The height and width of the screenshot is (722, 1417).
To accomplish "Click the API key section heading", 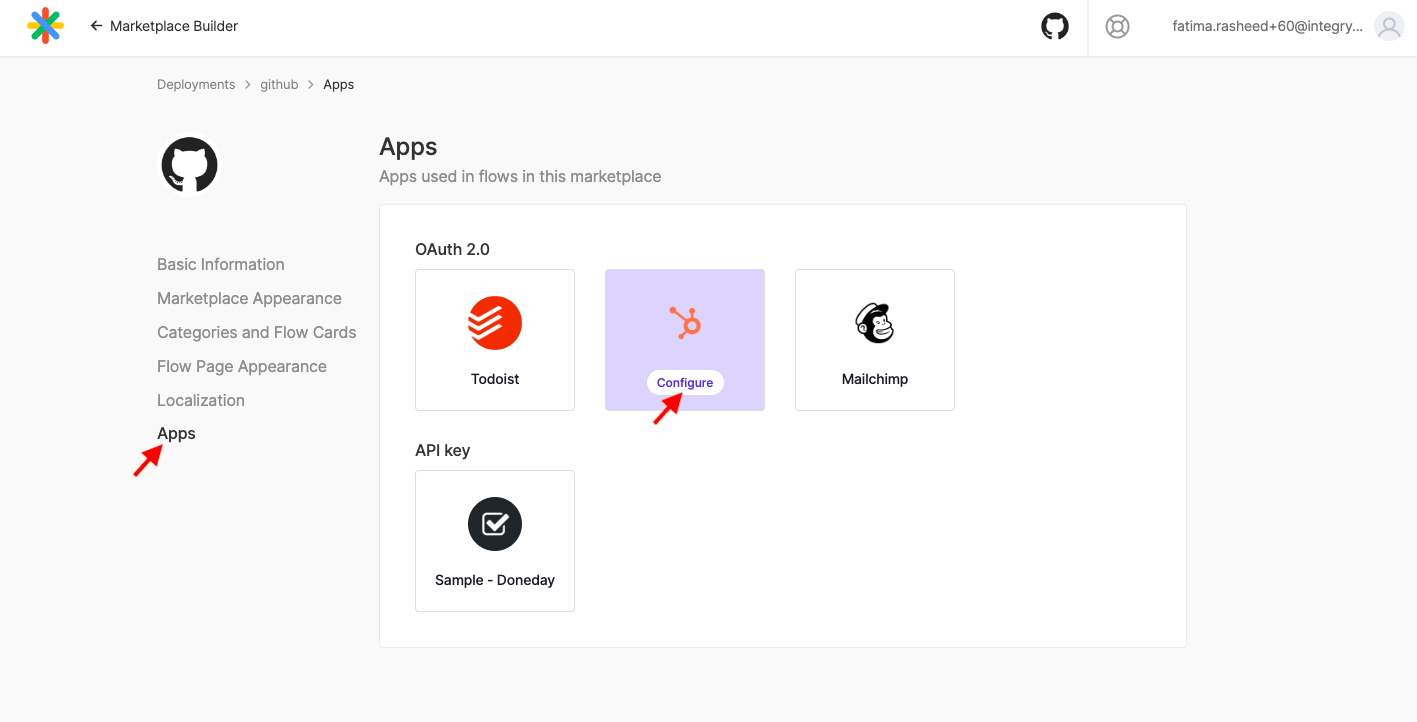I will tap(442, 450).
